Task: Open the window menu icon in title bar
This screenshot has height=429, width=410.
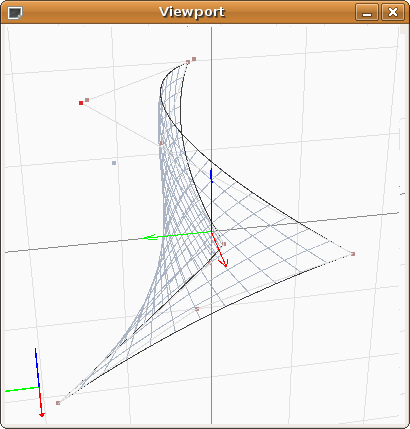Action: tap(15, 13)
